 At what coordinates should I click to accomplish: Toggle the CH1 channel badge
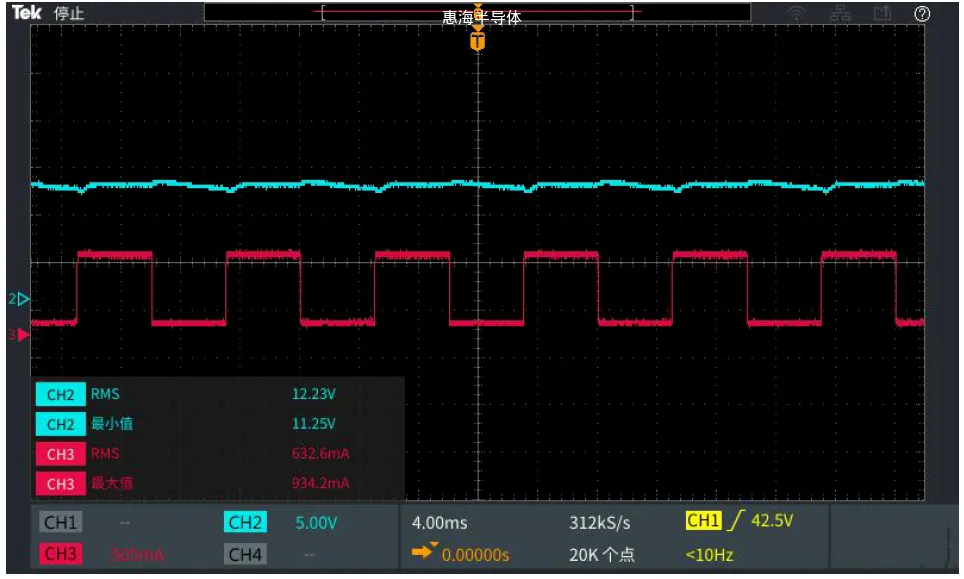point(60,523)
